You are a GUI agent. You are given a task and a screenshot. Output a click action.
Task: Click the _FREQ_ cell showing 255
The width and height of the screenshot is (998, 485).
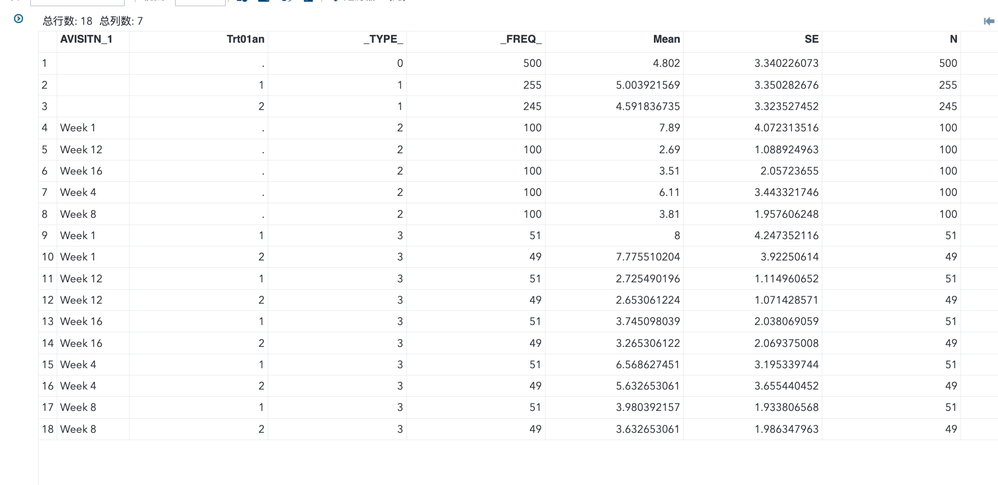coord(531,85)
